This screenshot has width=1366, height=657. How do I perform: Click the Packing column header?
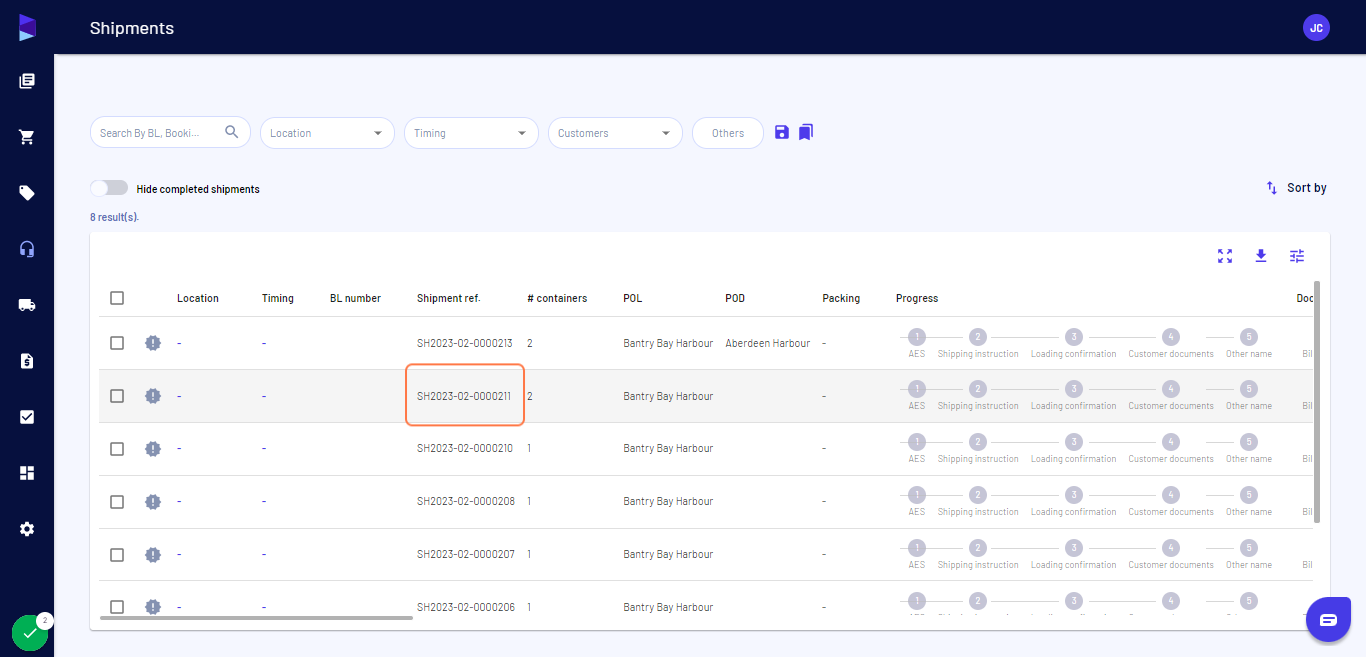841,298
